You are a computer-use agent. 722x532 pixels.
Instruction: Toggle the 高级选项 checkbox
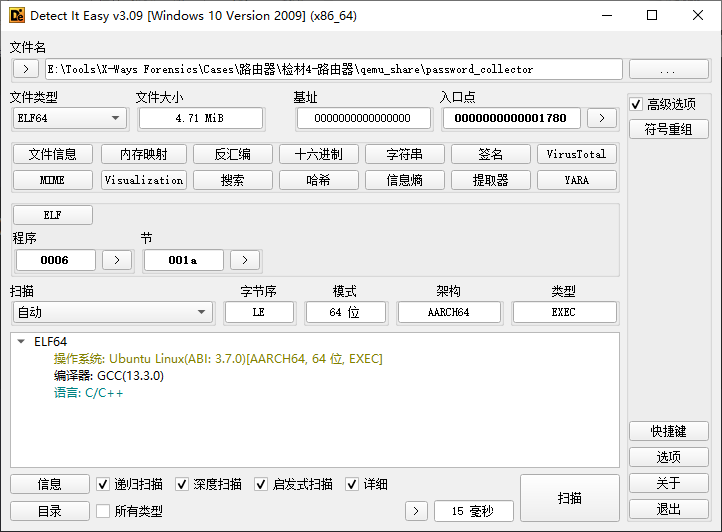click(636, 104)
